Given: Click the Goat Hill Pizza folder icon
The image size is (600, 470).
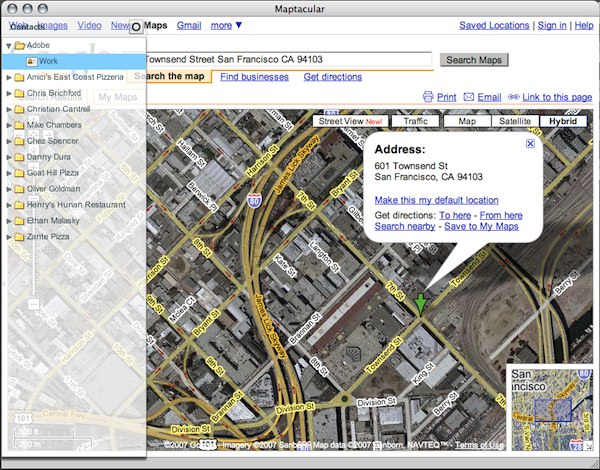Looking at the screenshot, I should click(19, 173).
